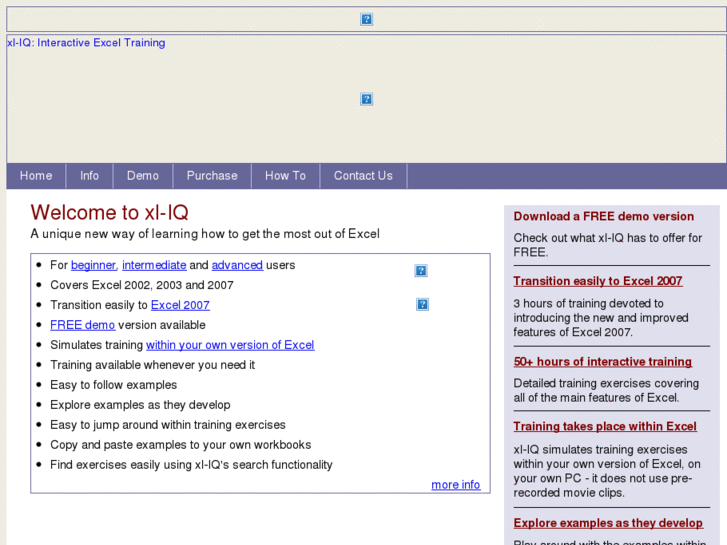Open the Contact Us menu item
The width and height of the screenshot is (727, 545).
(x=363, y=176)
